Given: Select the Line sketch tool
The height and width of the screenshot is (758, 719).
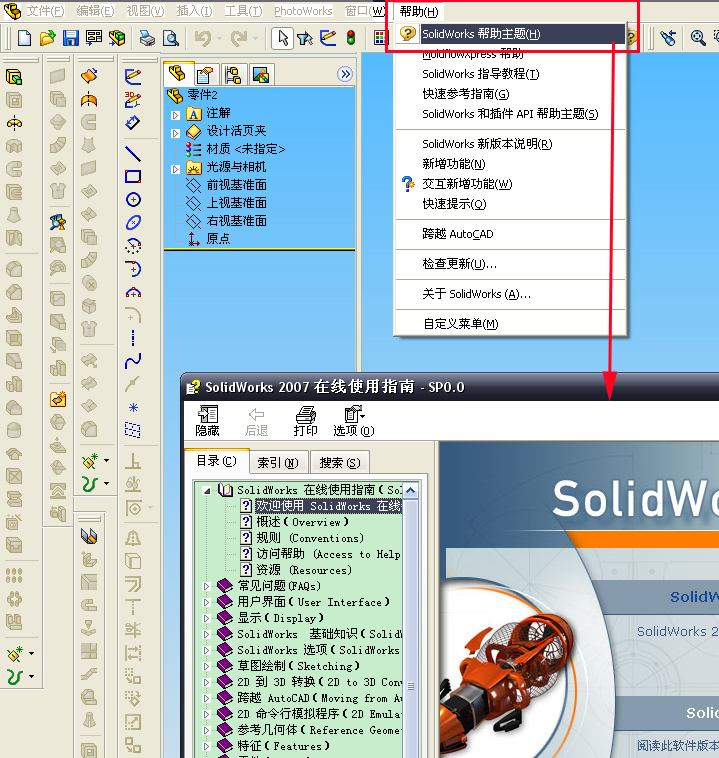Looking at the screenshot, I should [133, 153].
